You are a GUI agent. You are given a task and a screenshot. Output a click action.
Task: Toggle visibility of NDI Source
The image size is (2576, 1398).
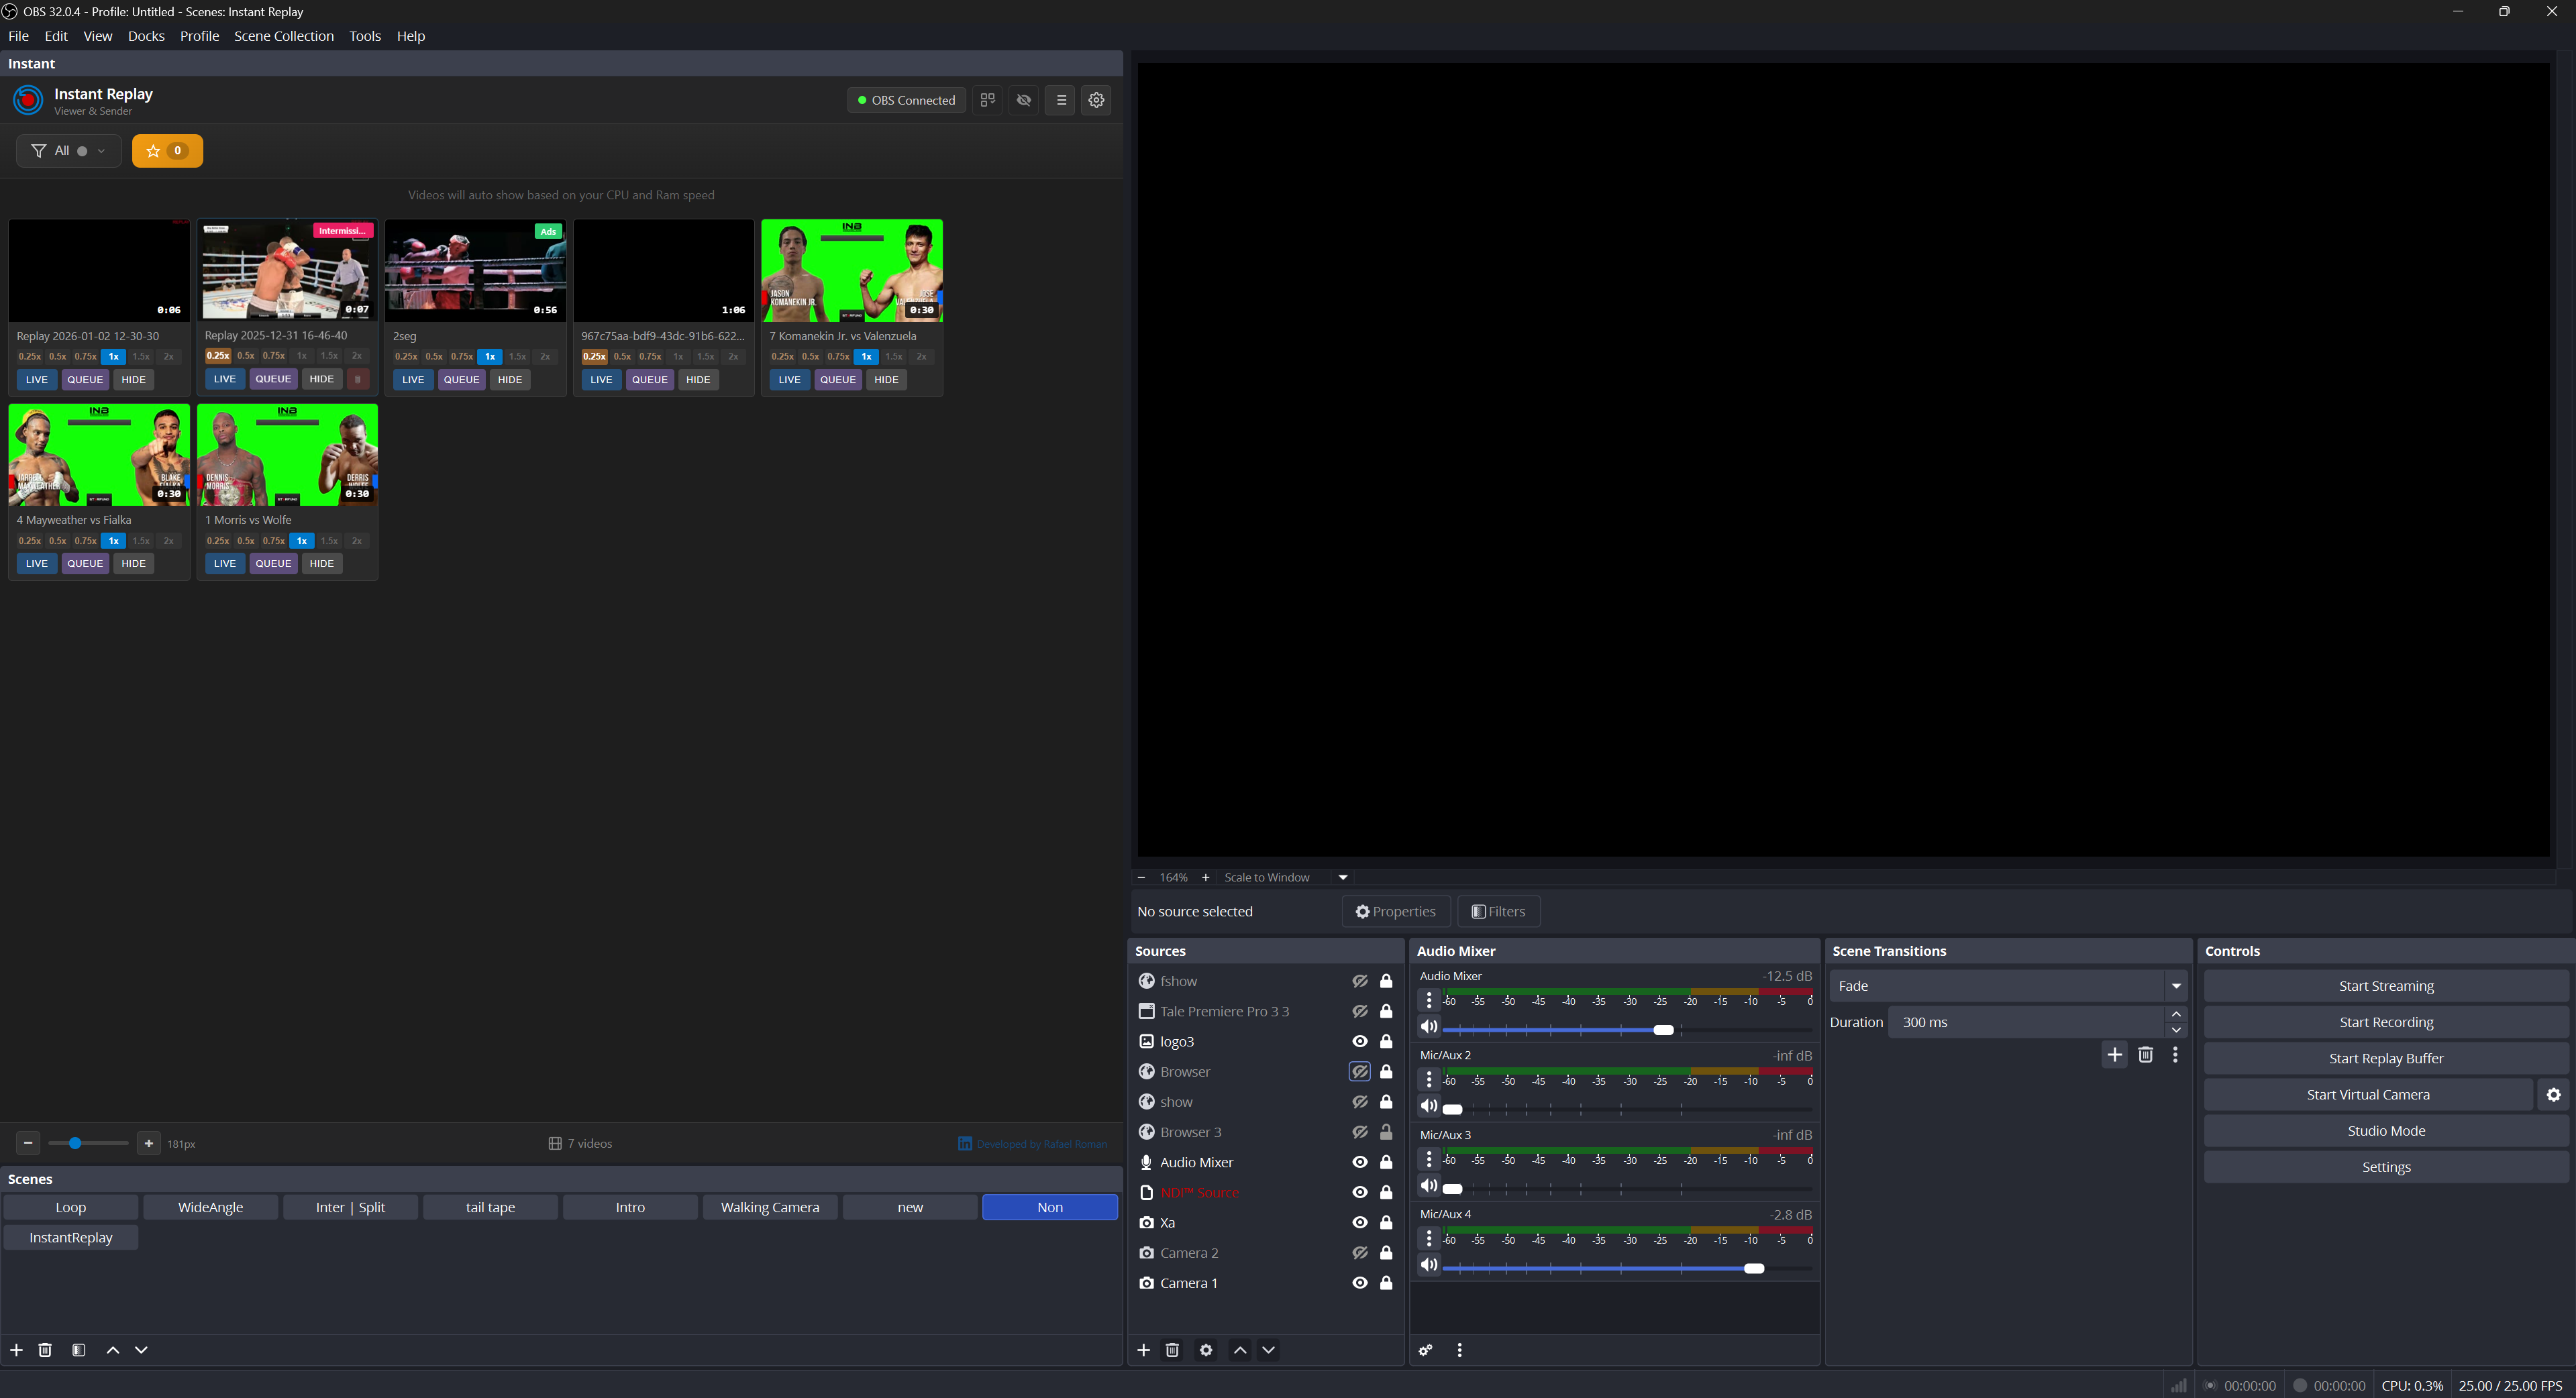click(1360, 1193)
